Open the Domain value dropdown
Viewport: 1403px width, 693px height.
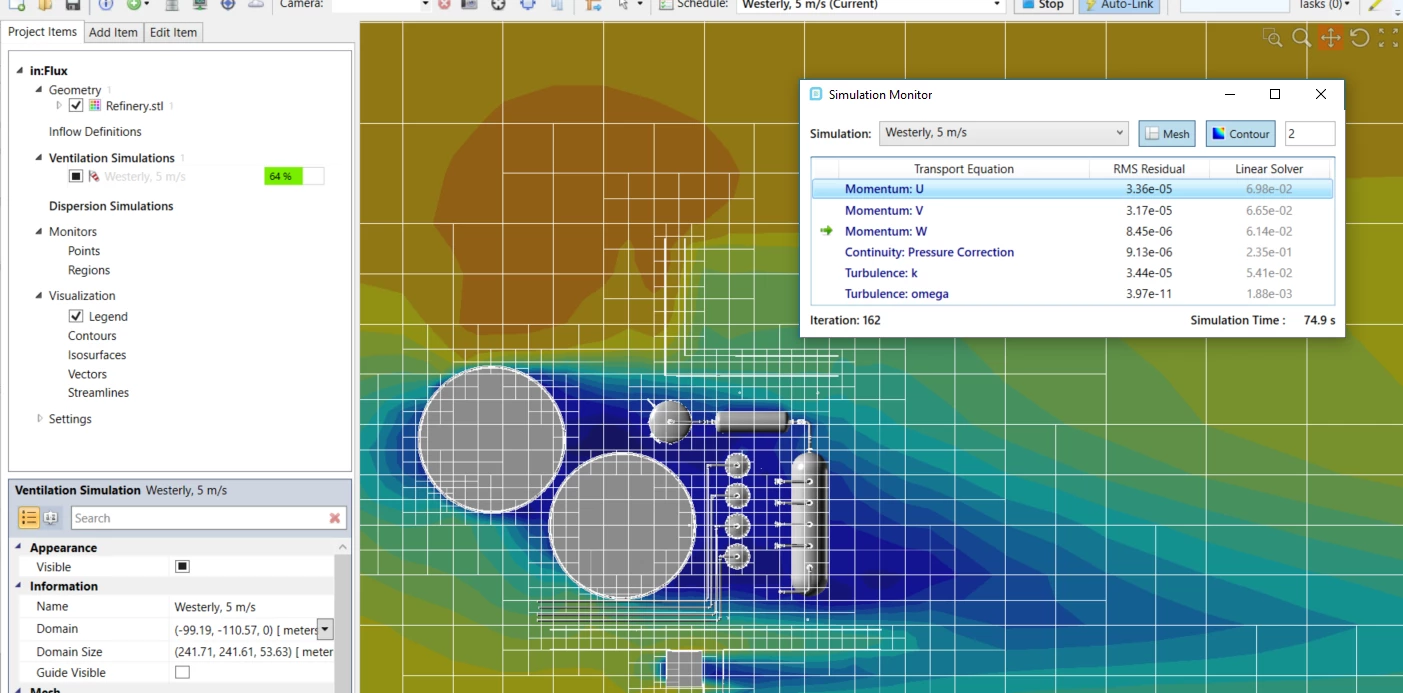(x=325, y=629)
